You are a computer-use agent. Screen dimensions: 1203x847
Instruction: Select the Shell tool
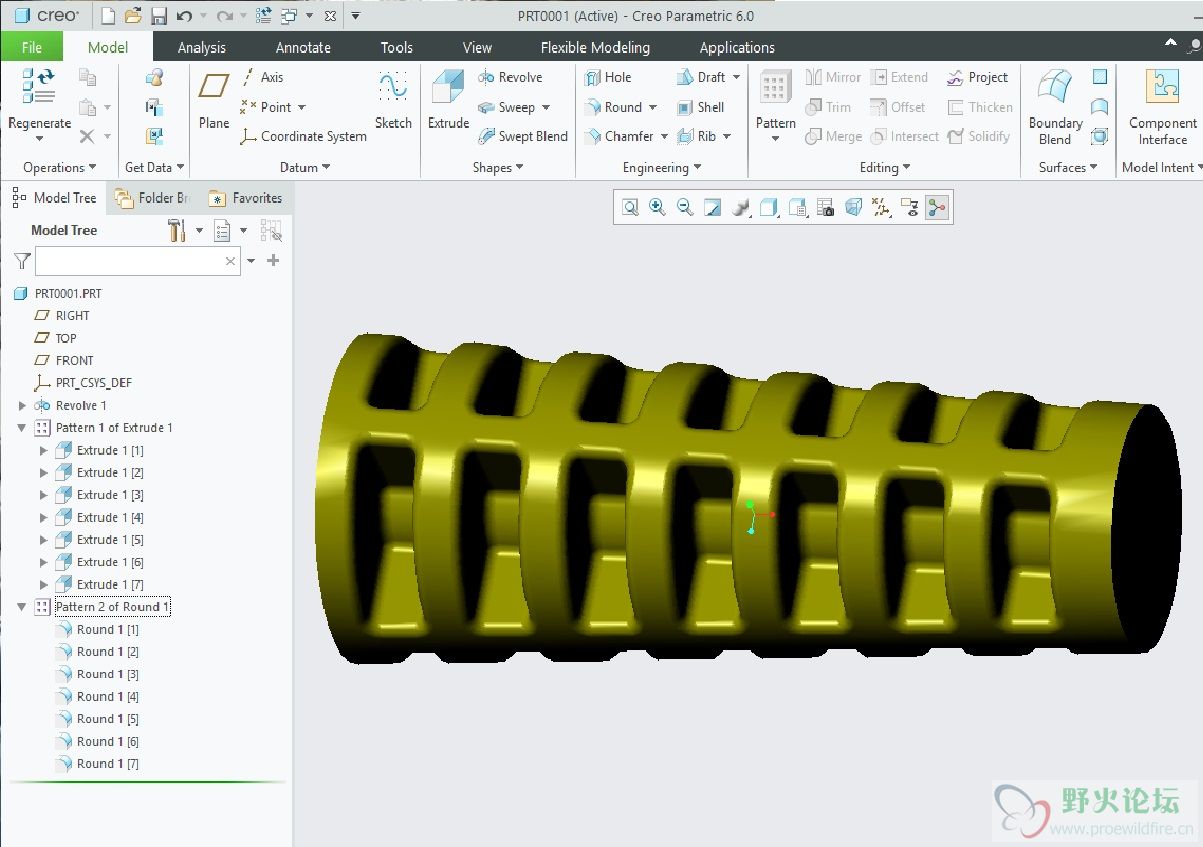coord(700,107)
